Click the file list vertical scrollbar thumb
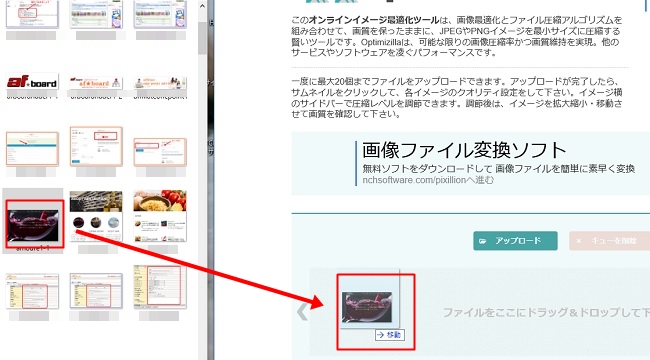The image size is (650, 360). pyautogui.click(x=202, y=38)
